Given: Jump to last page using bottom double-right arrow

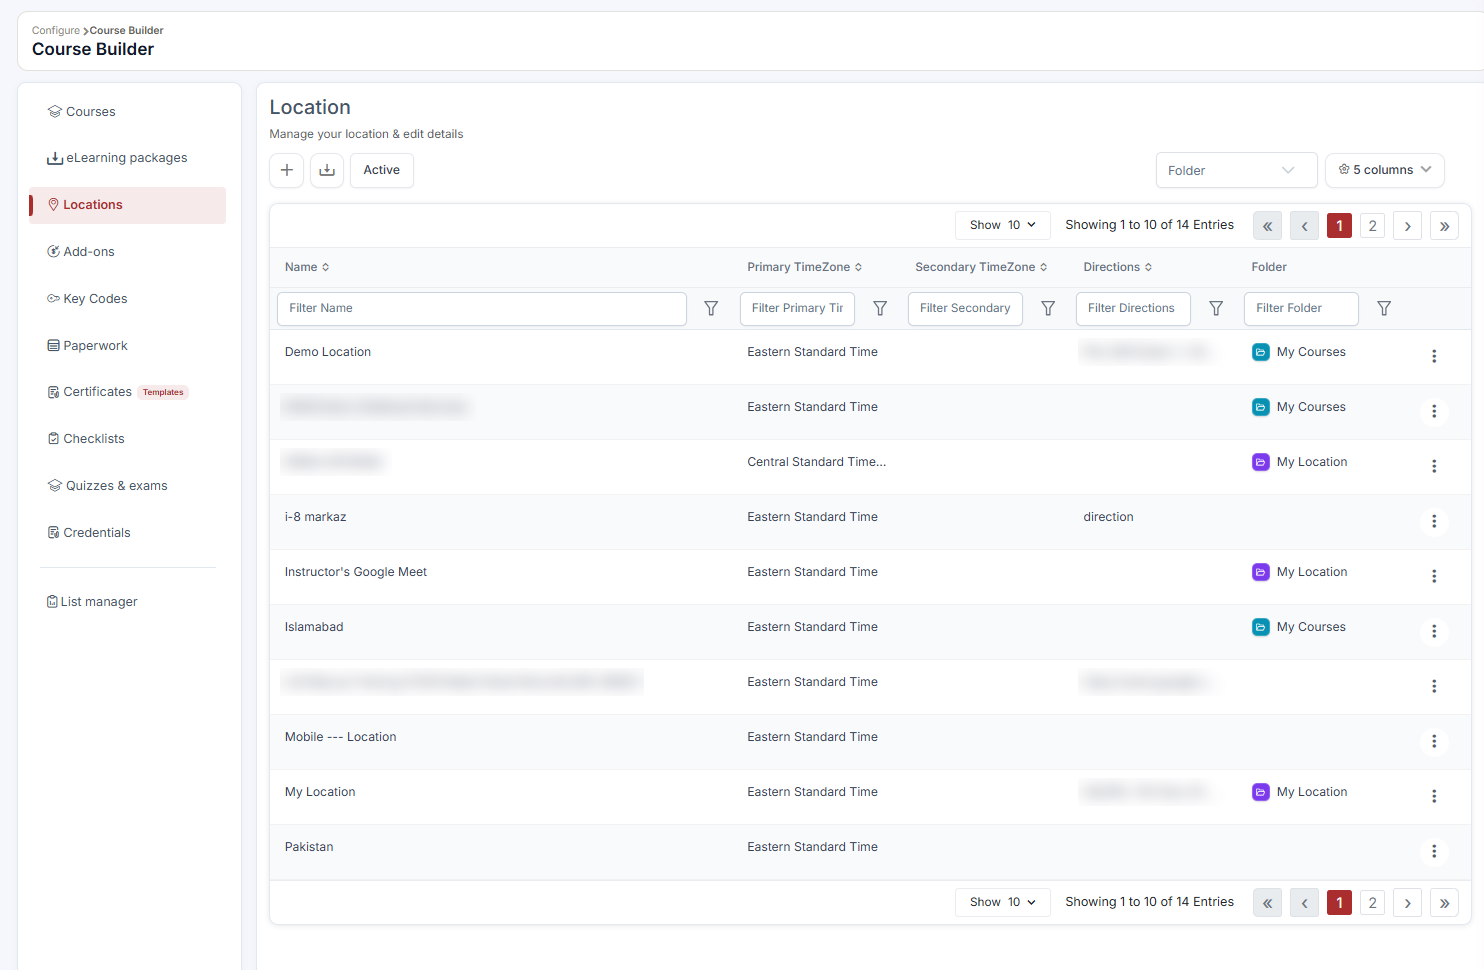Looking at the screenshot, I should pyautogui.click(x=1444, y=903).
